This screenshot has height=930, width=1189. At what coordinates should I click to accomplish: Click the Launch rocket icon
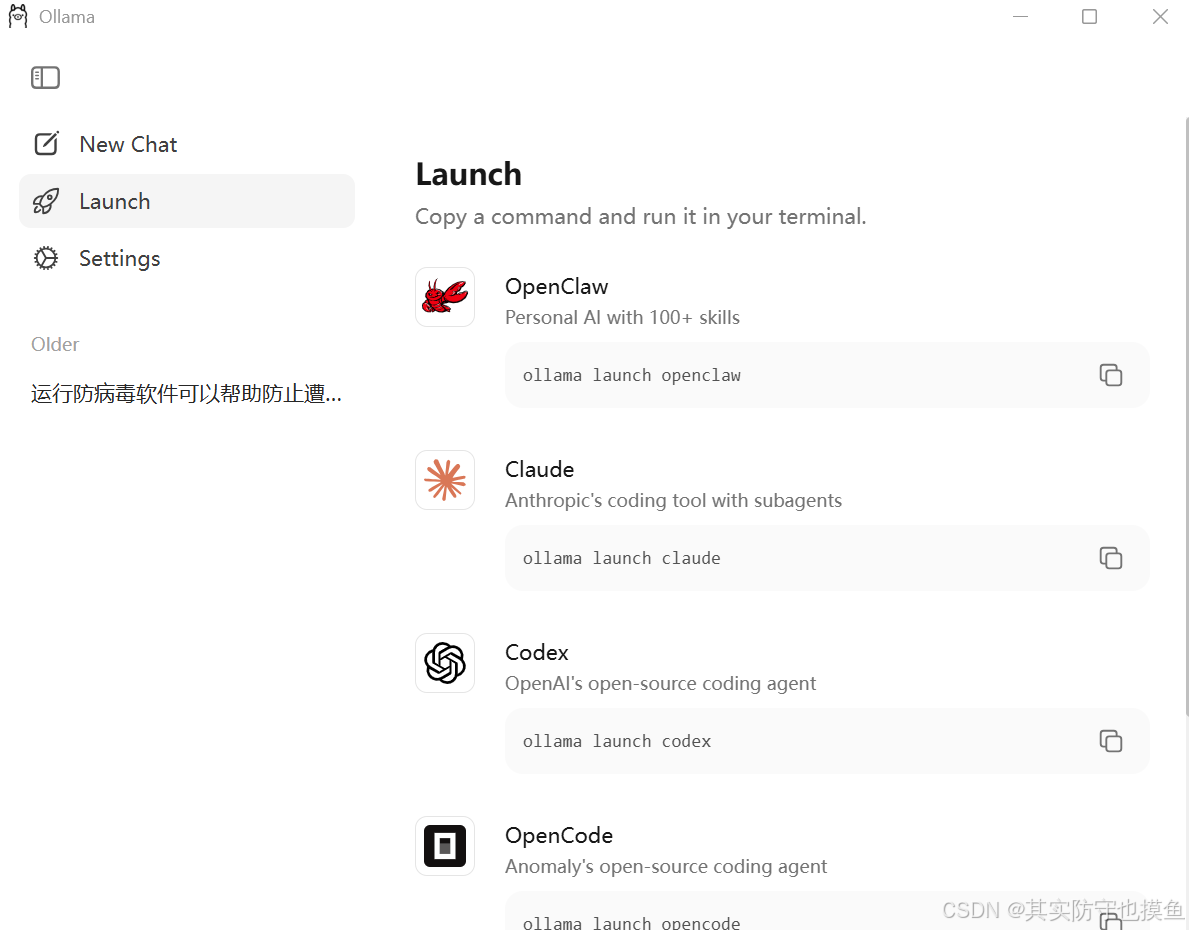46,201
